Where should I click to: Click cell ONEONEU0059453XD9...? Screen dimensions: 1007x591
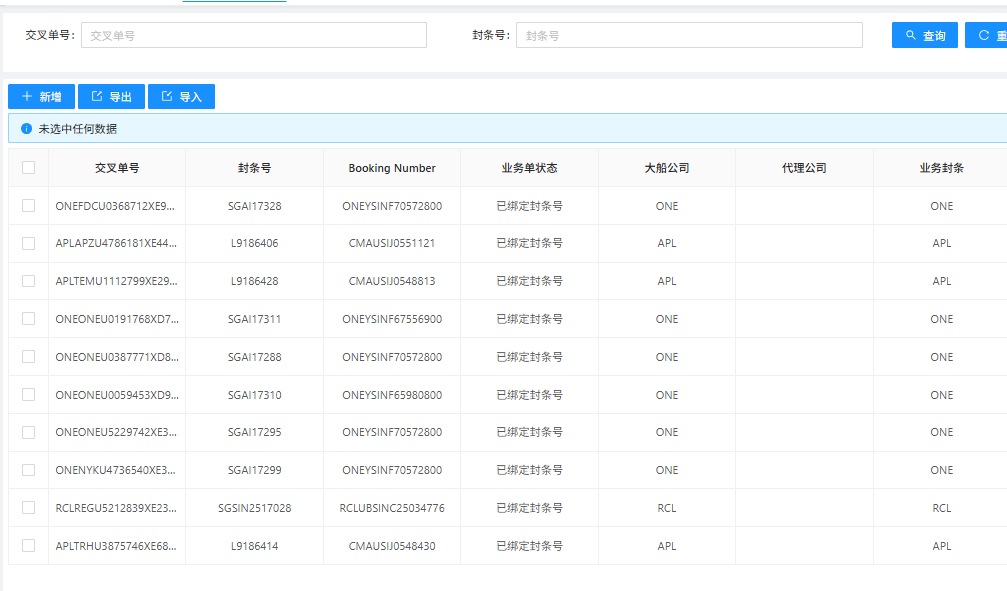click(117, 394)
